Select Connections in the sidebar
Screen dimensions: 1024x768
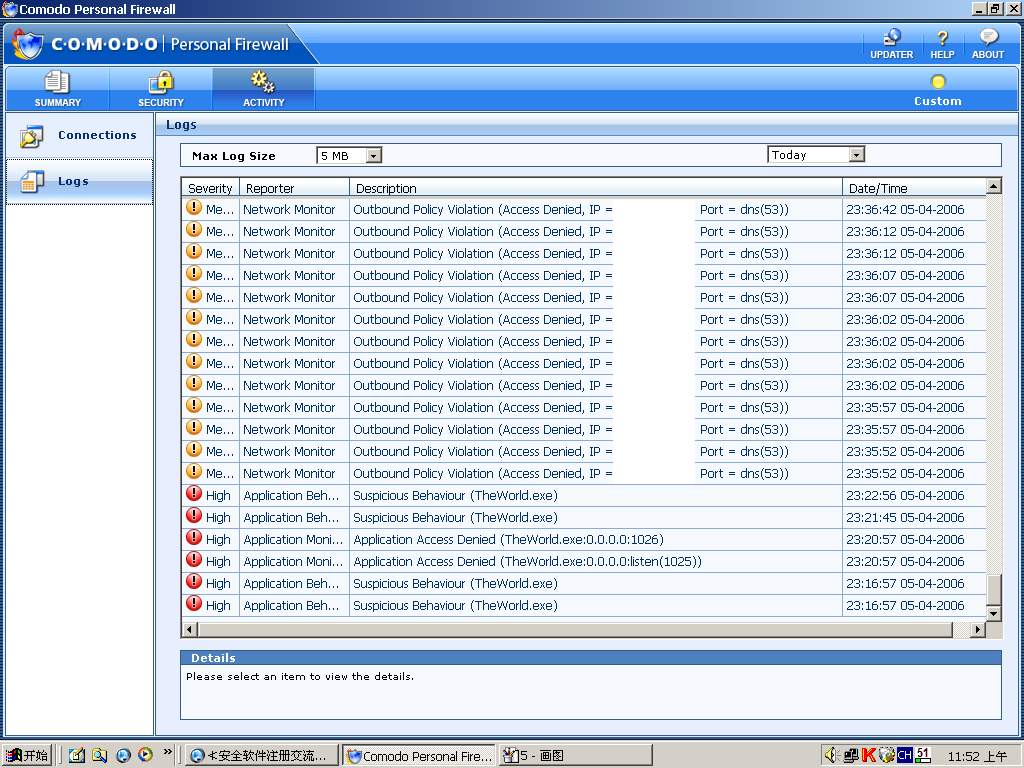(x=80, y=135)
